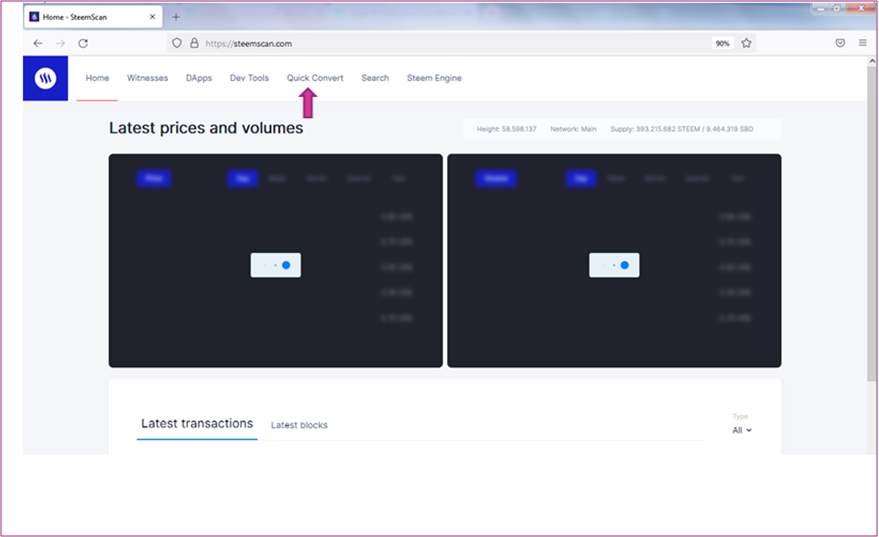This screenshot has height=537, width=879.
Task: Maximize the Firefox window
Action: [x=837, y=8]
